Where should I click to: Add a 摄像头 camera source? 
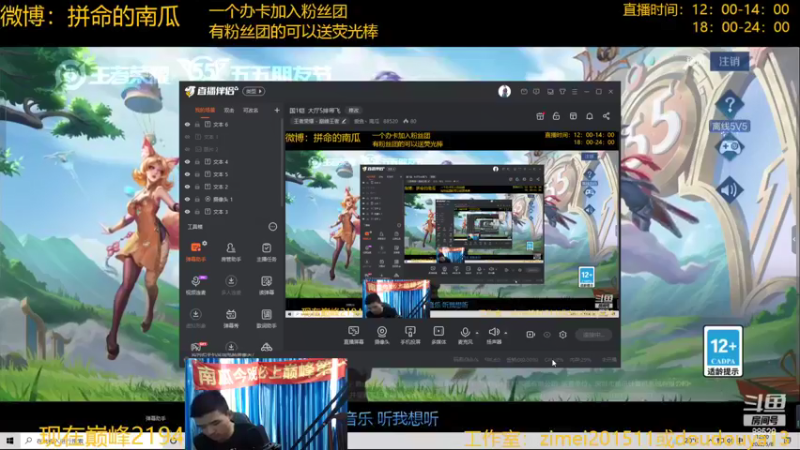[382, 335]
